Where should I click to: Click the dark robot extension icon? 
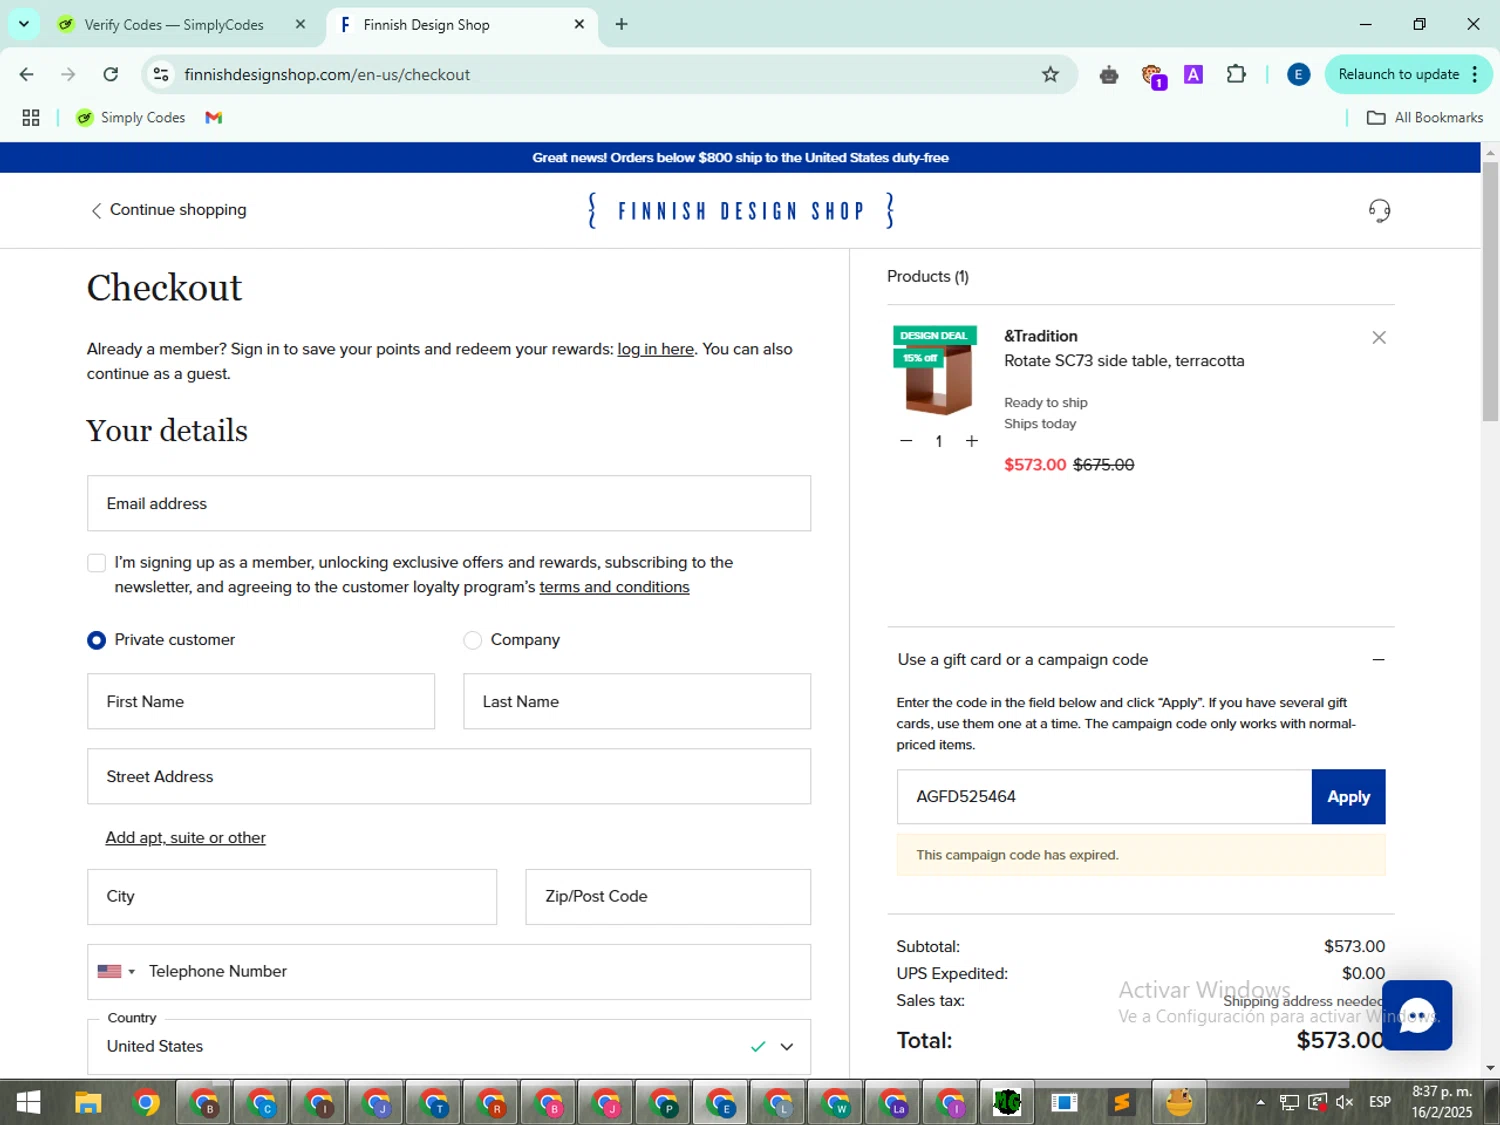click(1108, 75)
